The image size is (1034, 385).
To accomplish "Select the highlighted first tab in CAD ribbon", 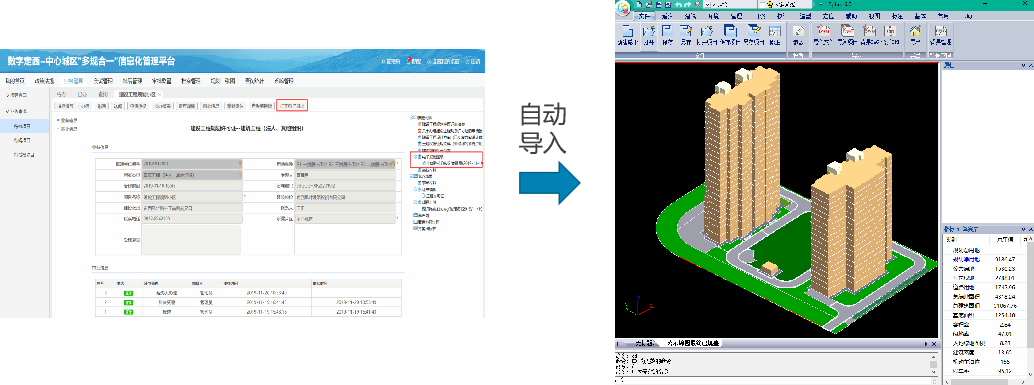I will click(x=644, y=16).
